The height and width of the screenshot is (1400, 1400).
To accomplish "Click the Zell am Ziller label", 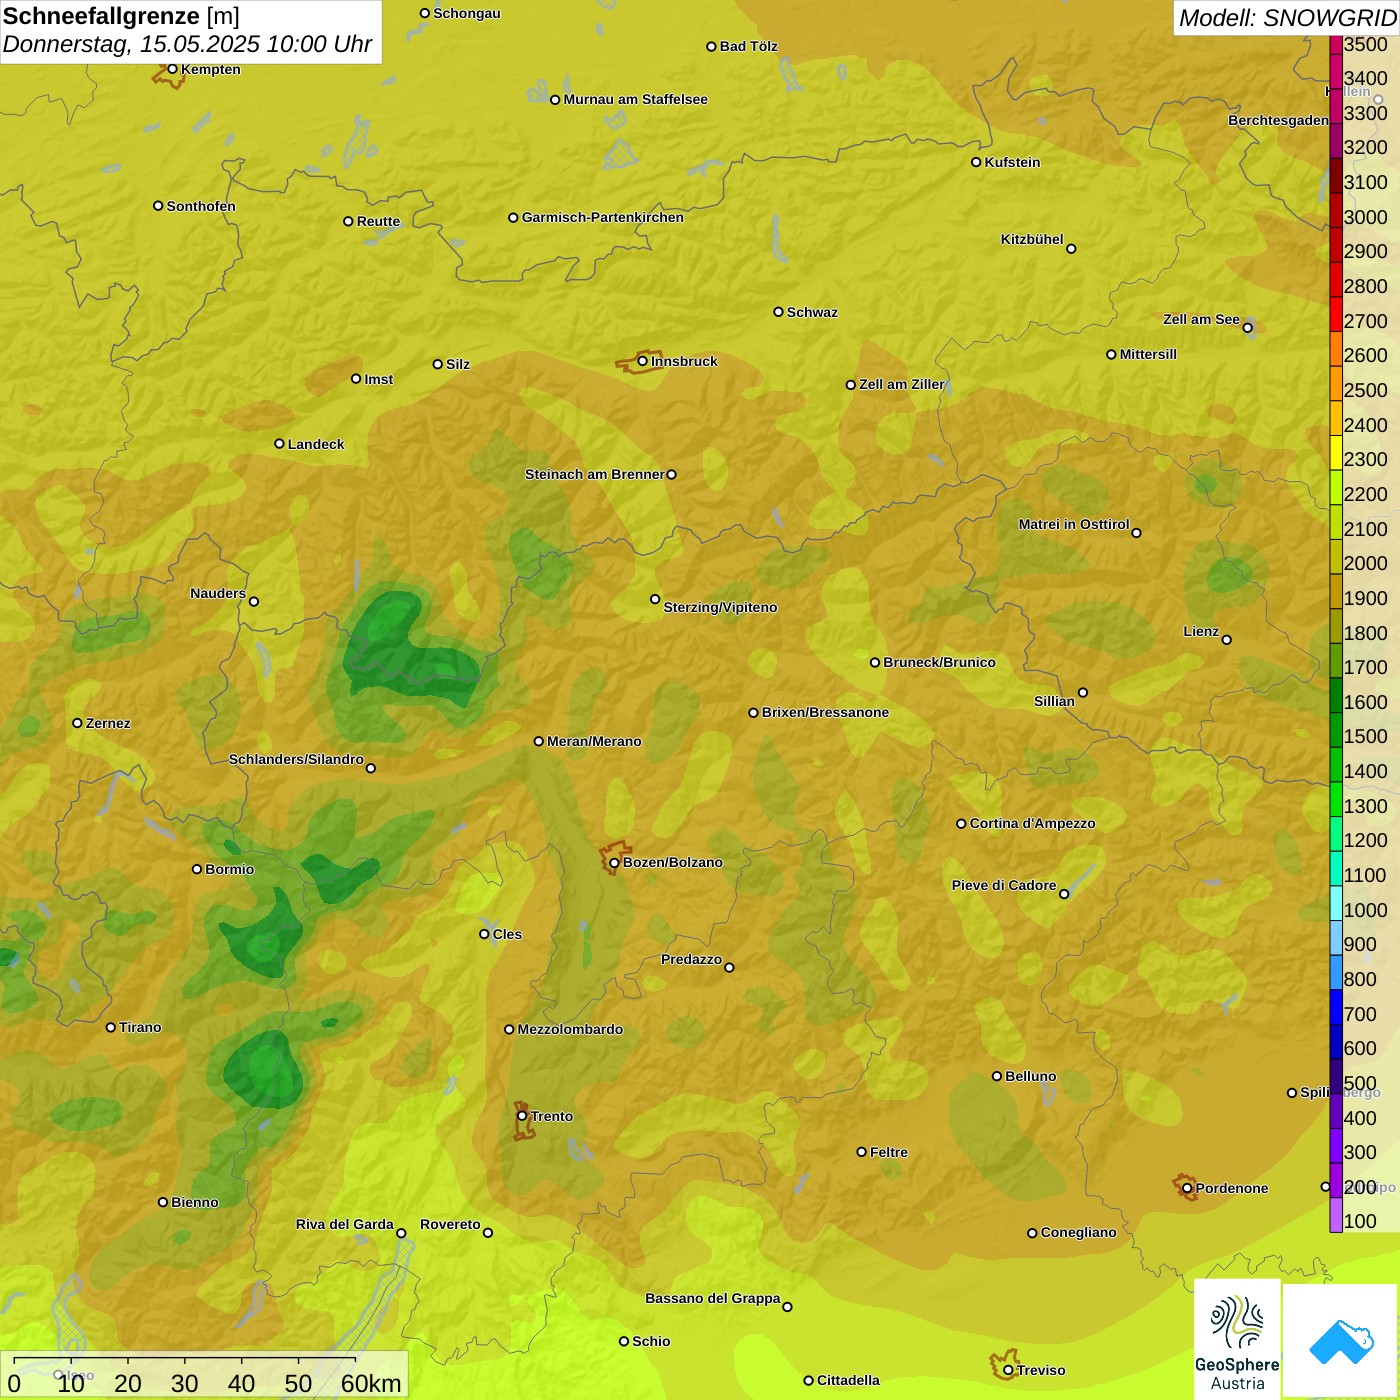I will point(902,384).
